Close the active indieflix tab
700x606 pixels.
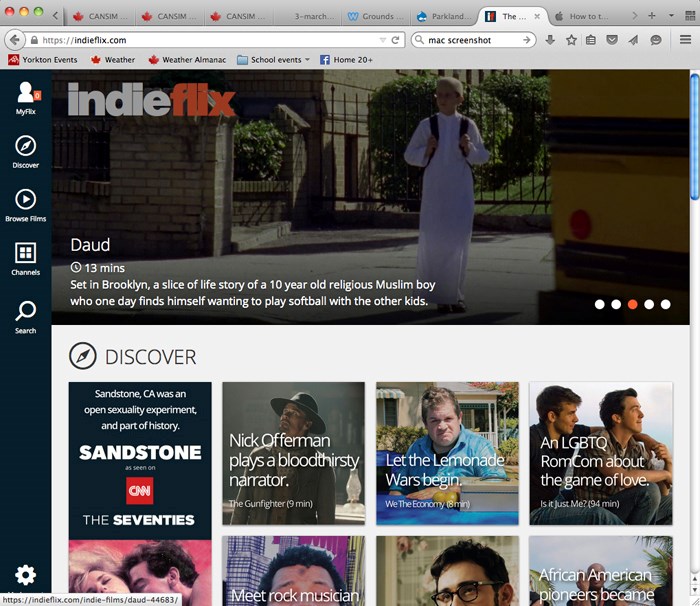click(x=537, y=16)
